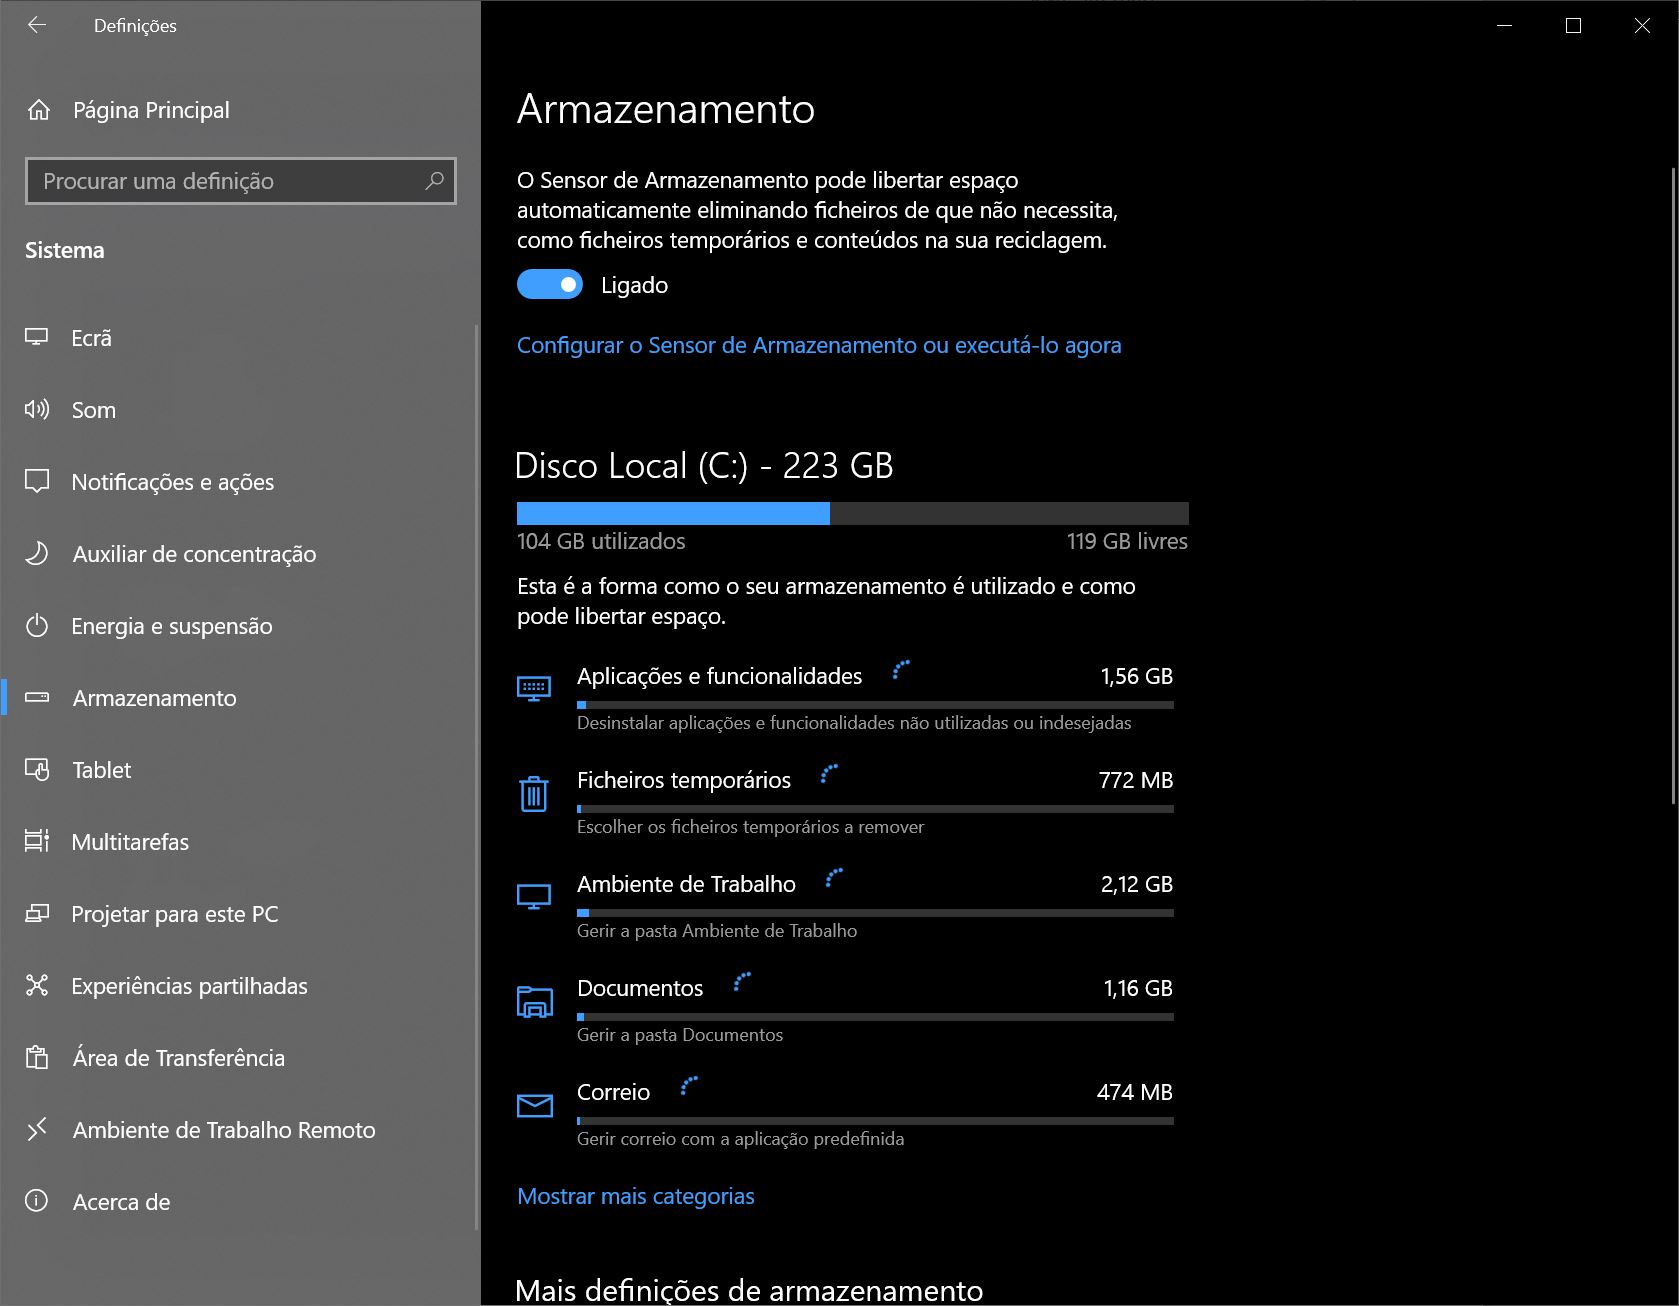
Task: Click the '104 GB utilizados' label
Action: coord(601,541)
